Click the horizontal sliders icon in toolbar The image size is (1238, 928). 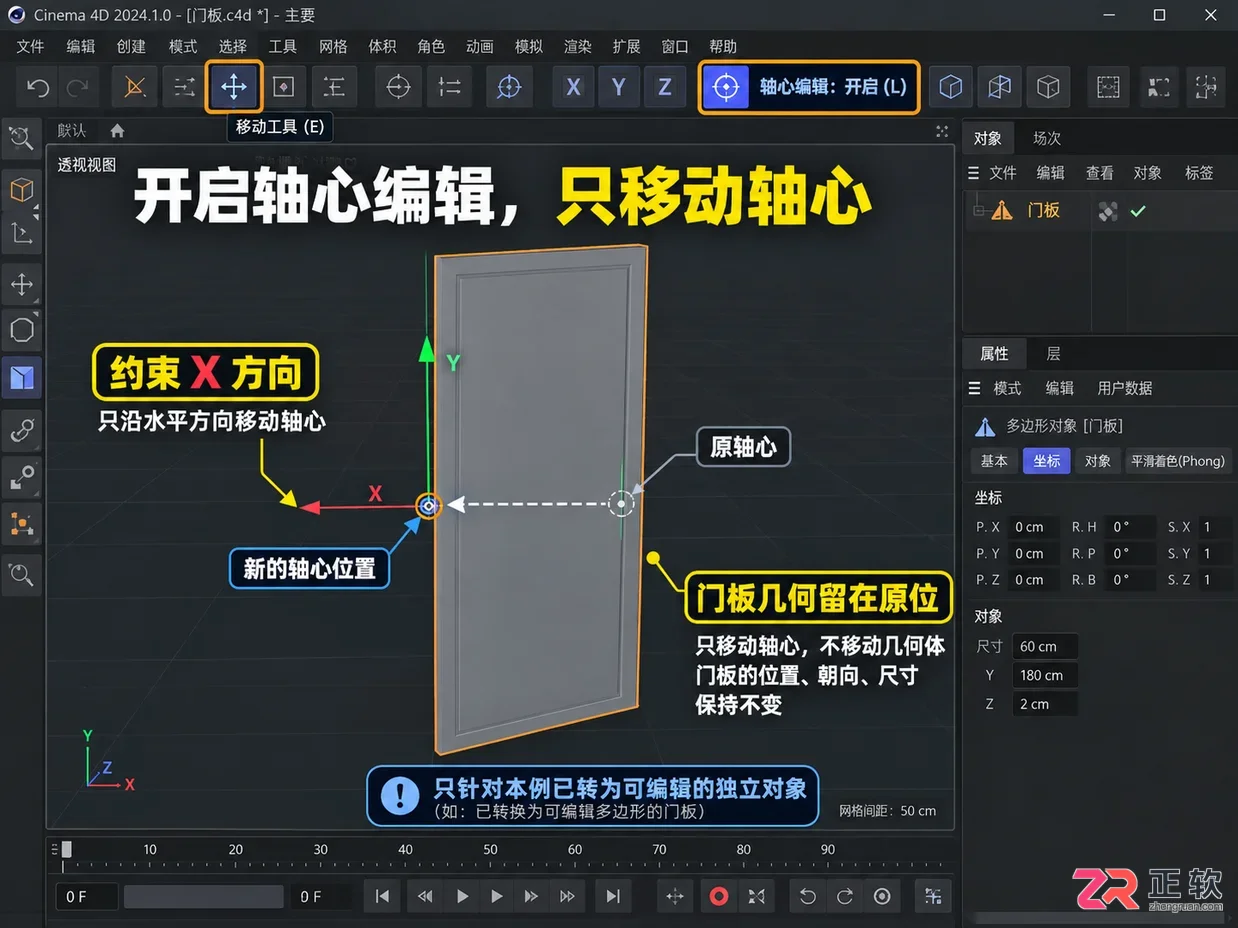pyautogui.click(x=450, y=87)
